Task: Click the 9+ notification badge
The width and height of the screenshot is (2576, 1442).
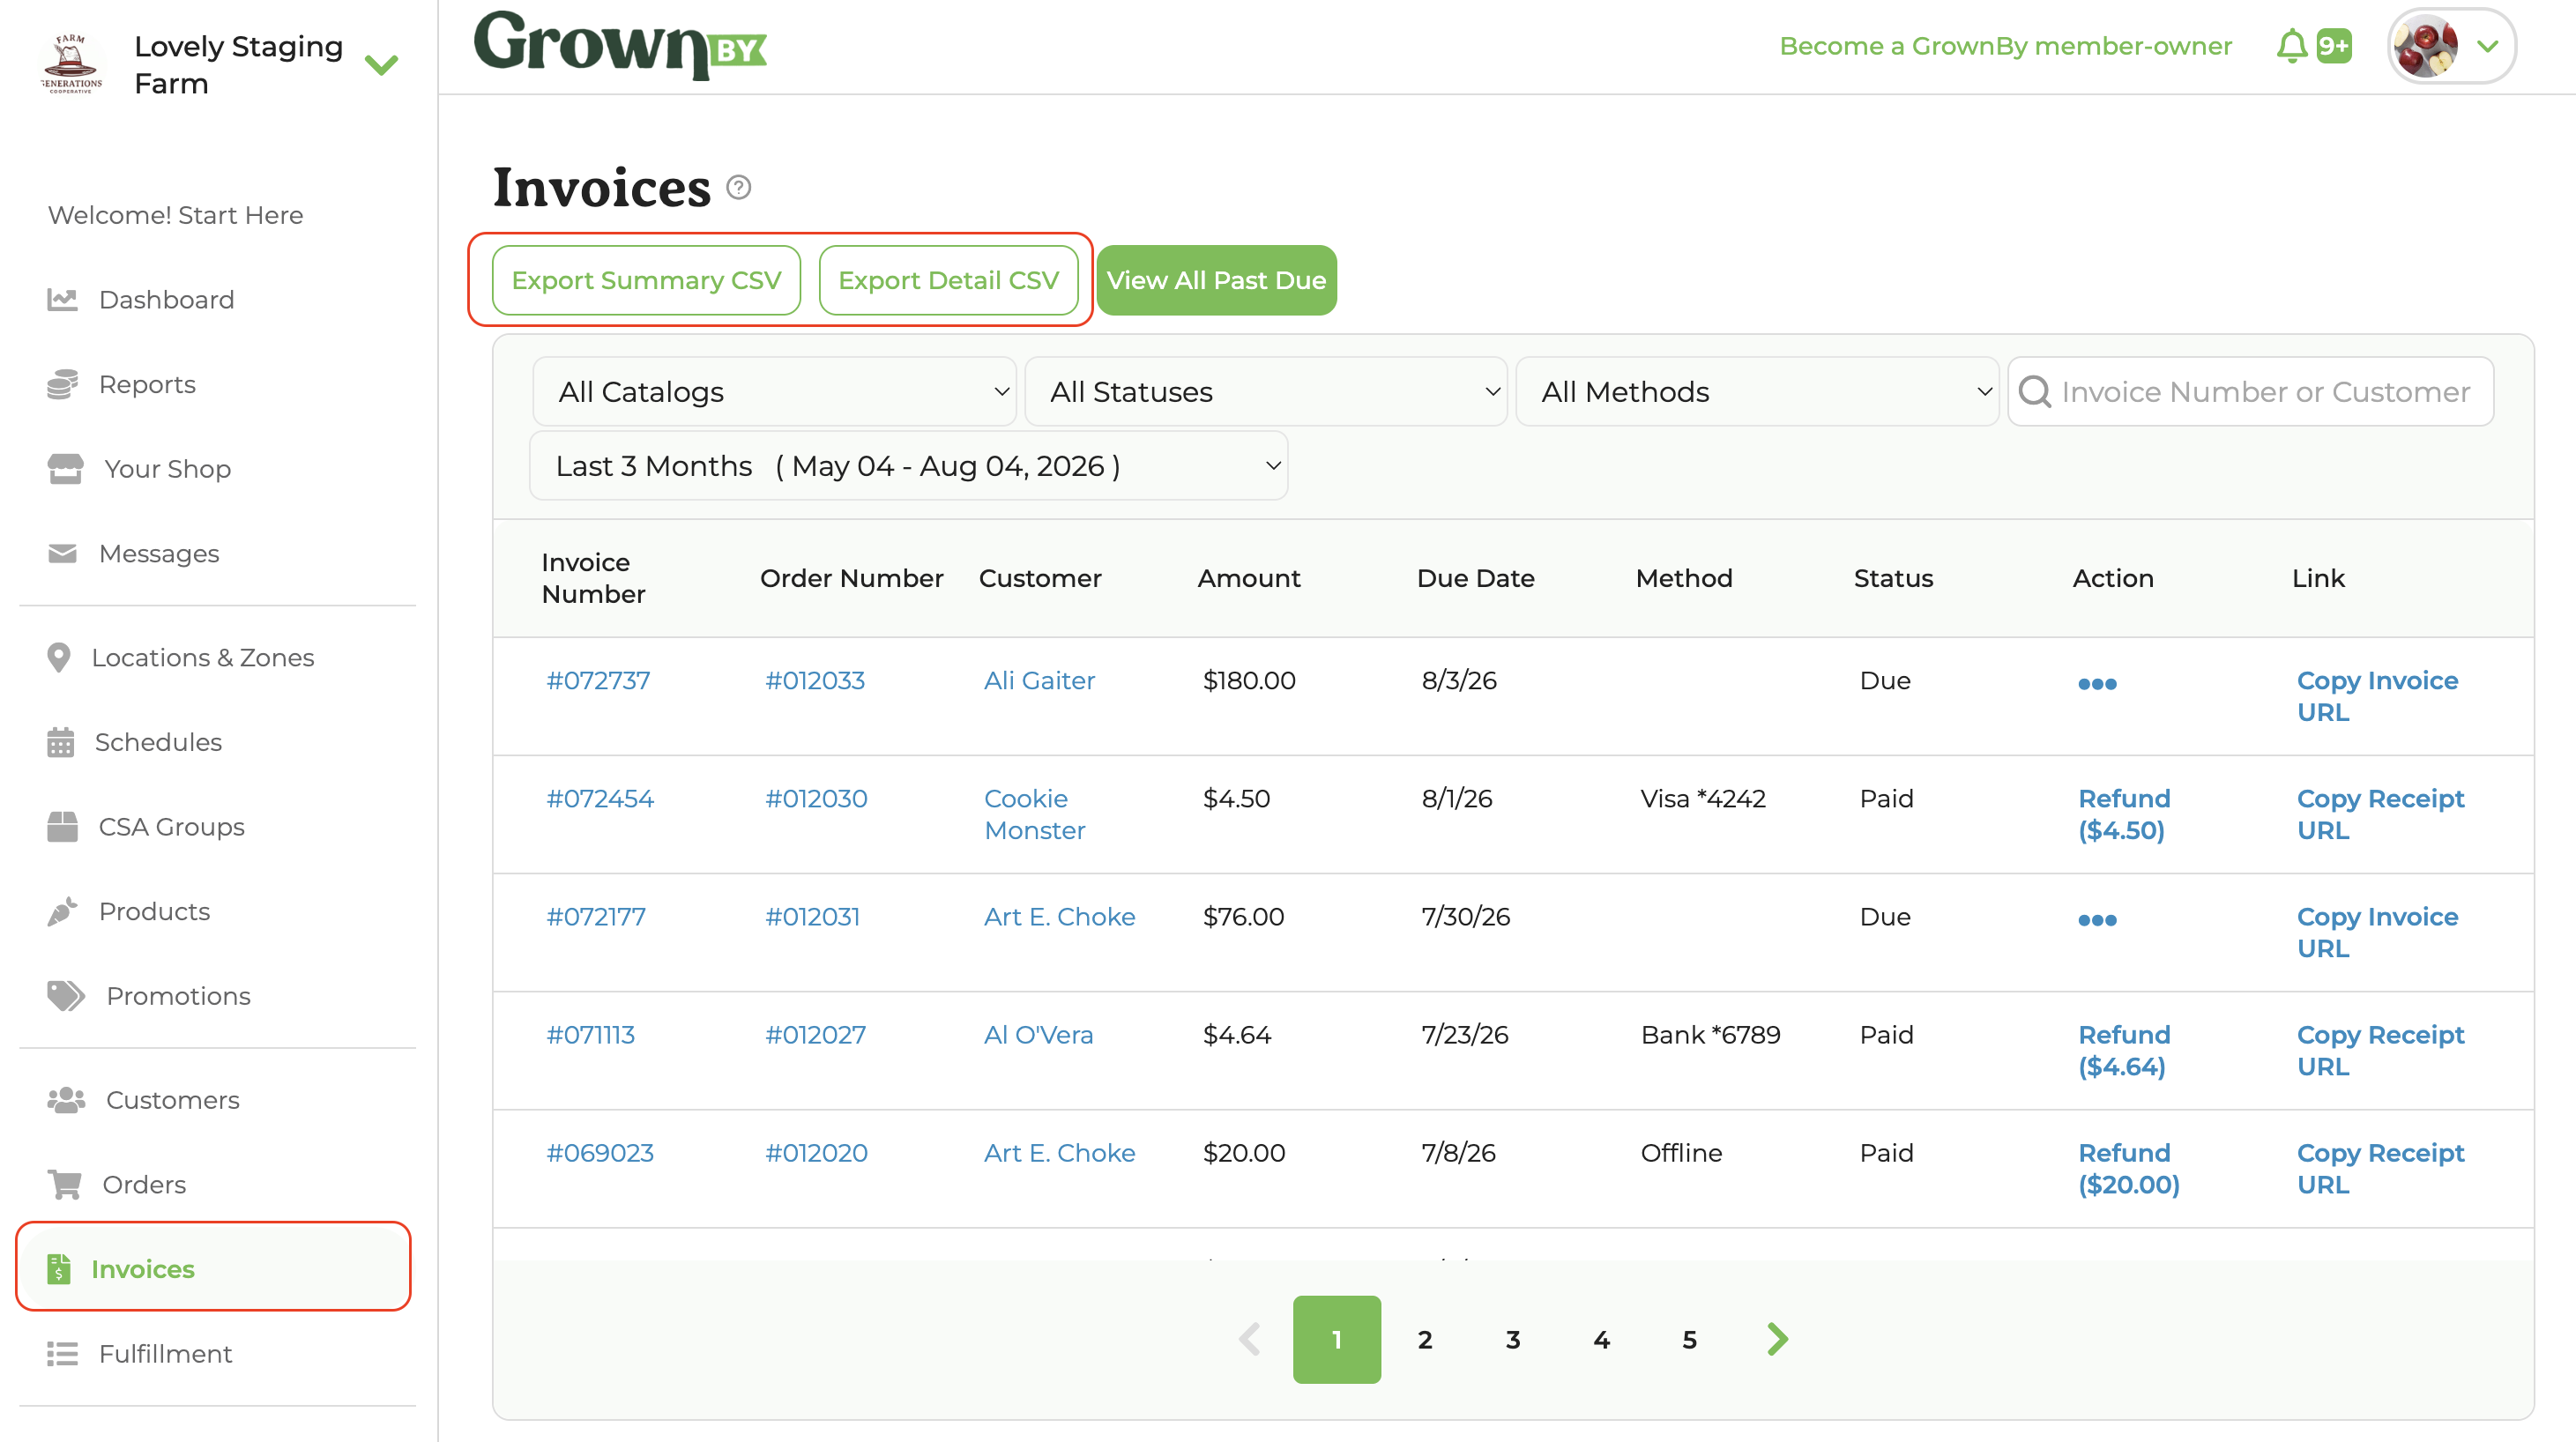Action: click(2334, 46)
